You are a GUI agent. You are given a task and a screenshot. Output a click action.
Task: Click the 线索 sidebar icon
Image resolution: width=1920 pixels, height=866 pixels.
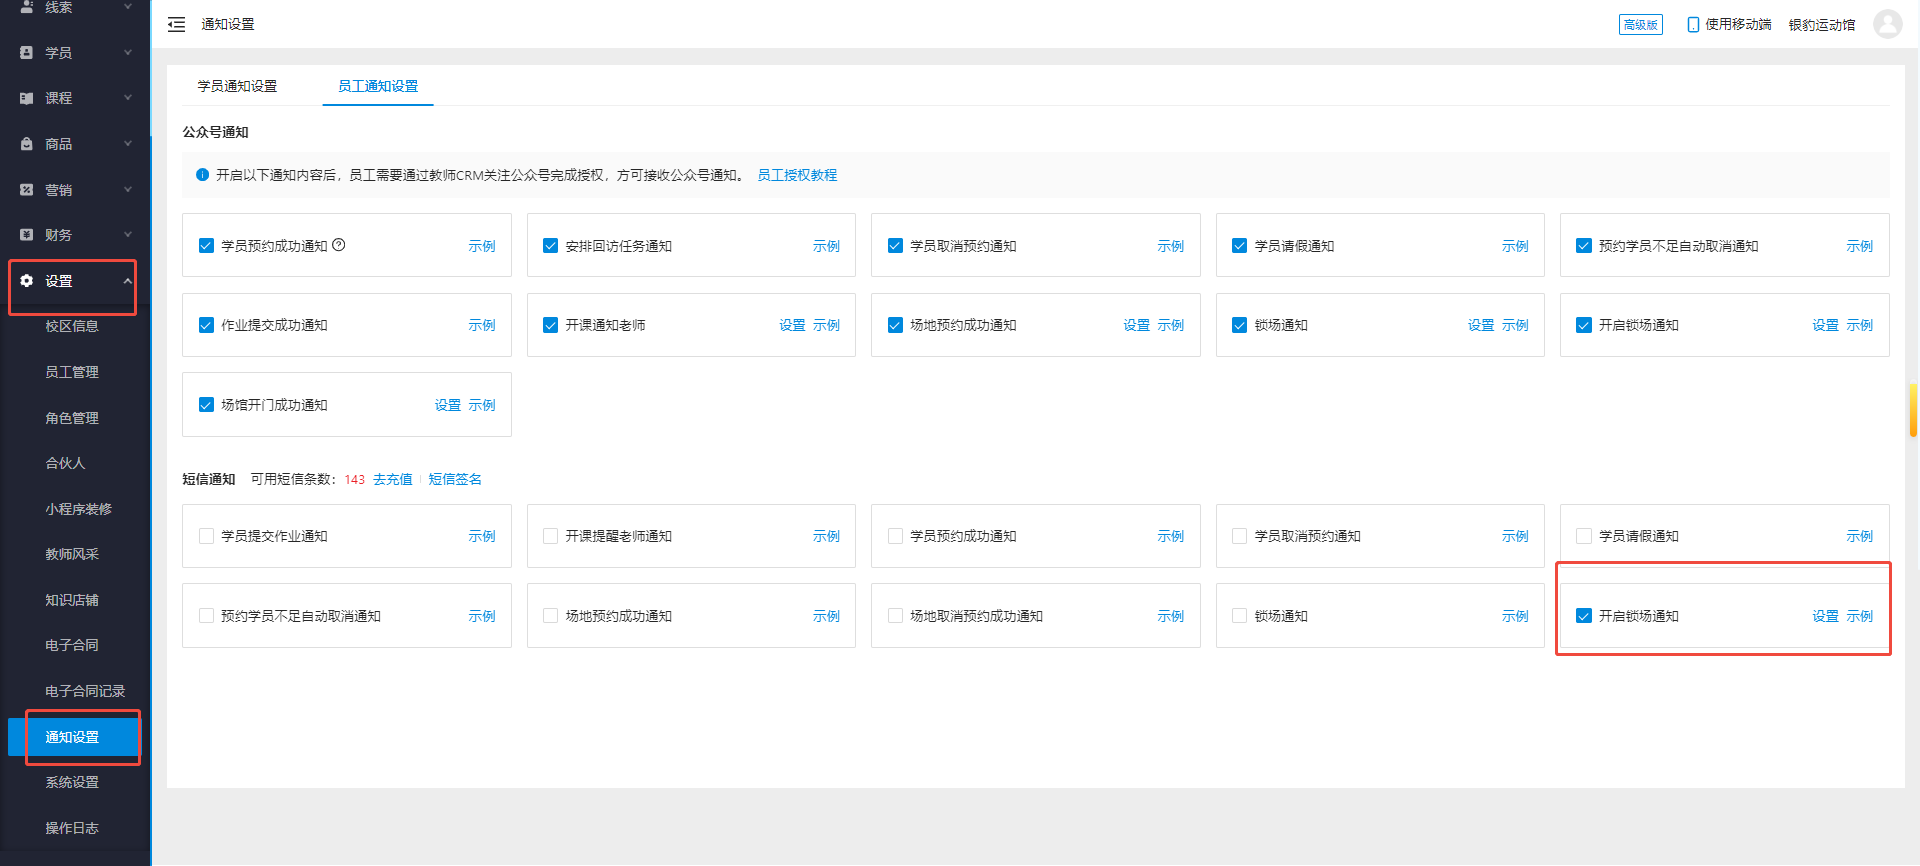pyautogui.click(x=27, y=7)
